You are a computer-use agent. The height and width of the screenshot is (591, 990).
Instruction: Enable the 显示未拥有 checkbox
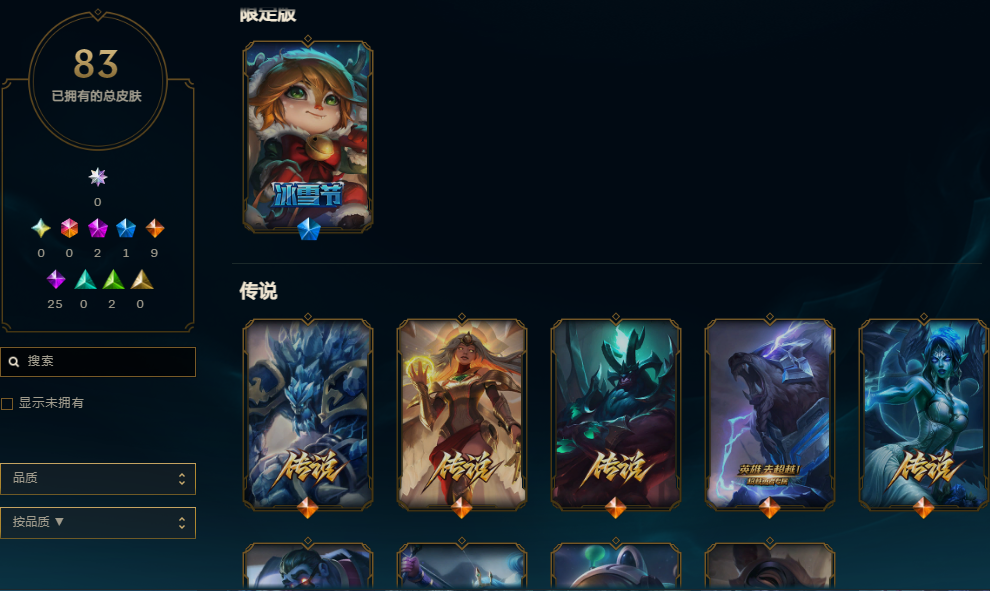pos(8,403)
